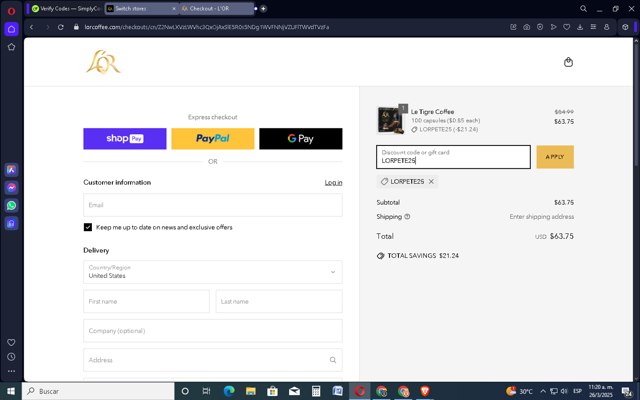Pay with the PayPal button
The width and height of the screenshot is (640, 400).
213,139
